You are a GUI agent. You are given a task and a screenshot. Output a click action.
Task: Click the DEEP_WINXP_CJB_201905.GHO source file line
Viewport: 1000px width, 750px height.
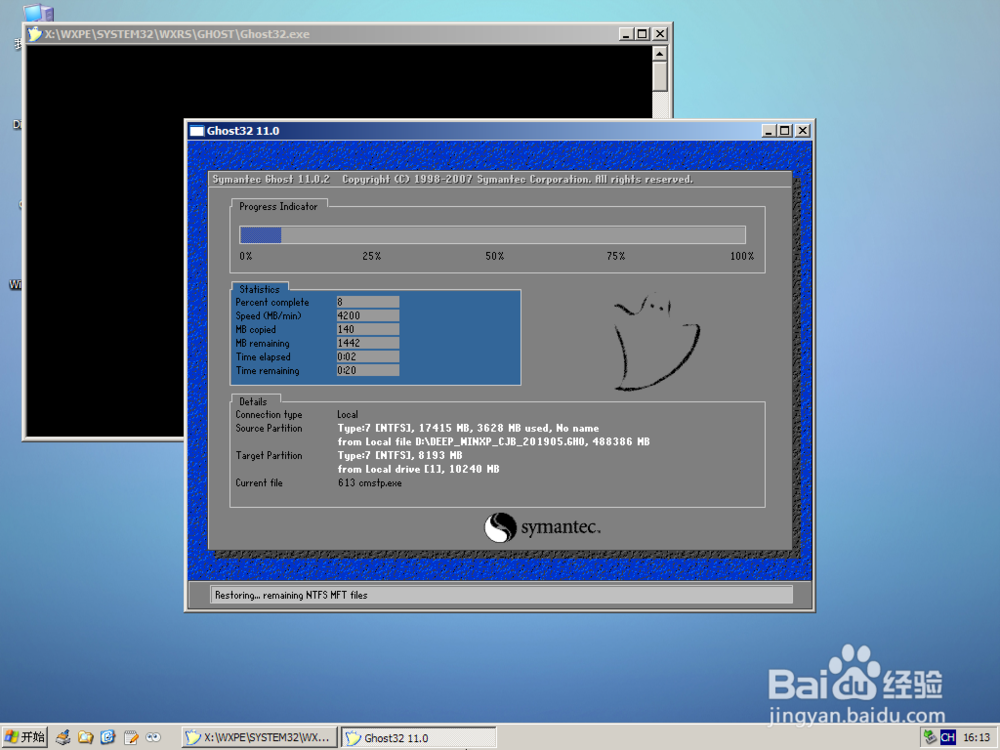(x=494, y=441)
